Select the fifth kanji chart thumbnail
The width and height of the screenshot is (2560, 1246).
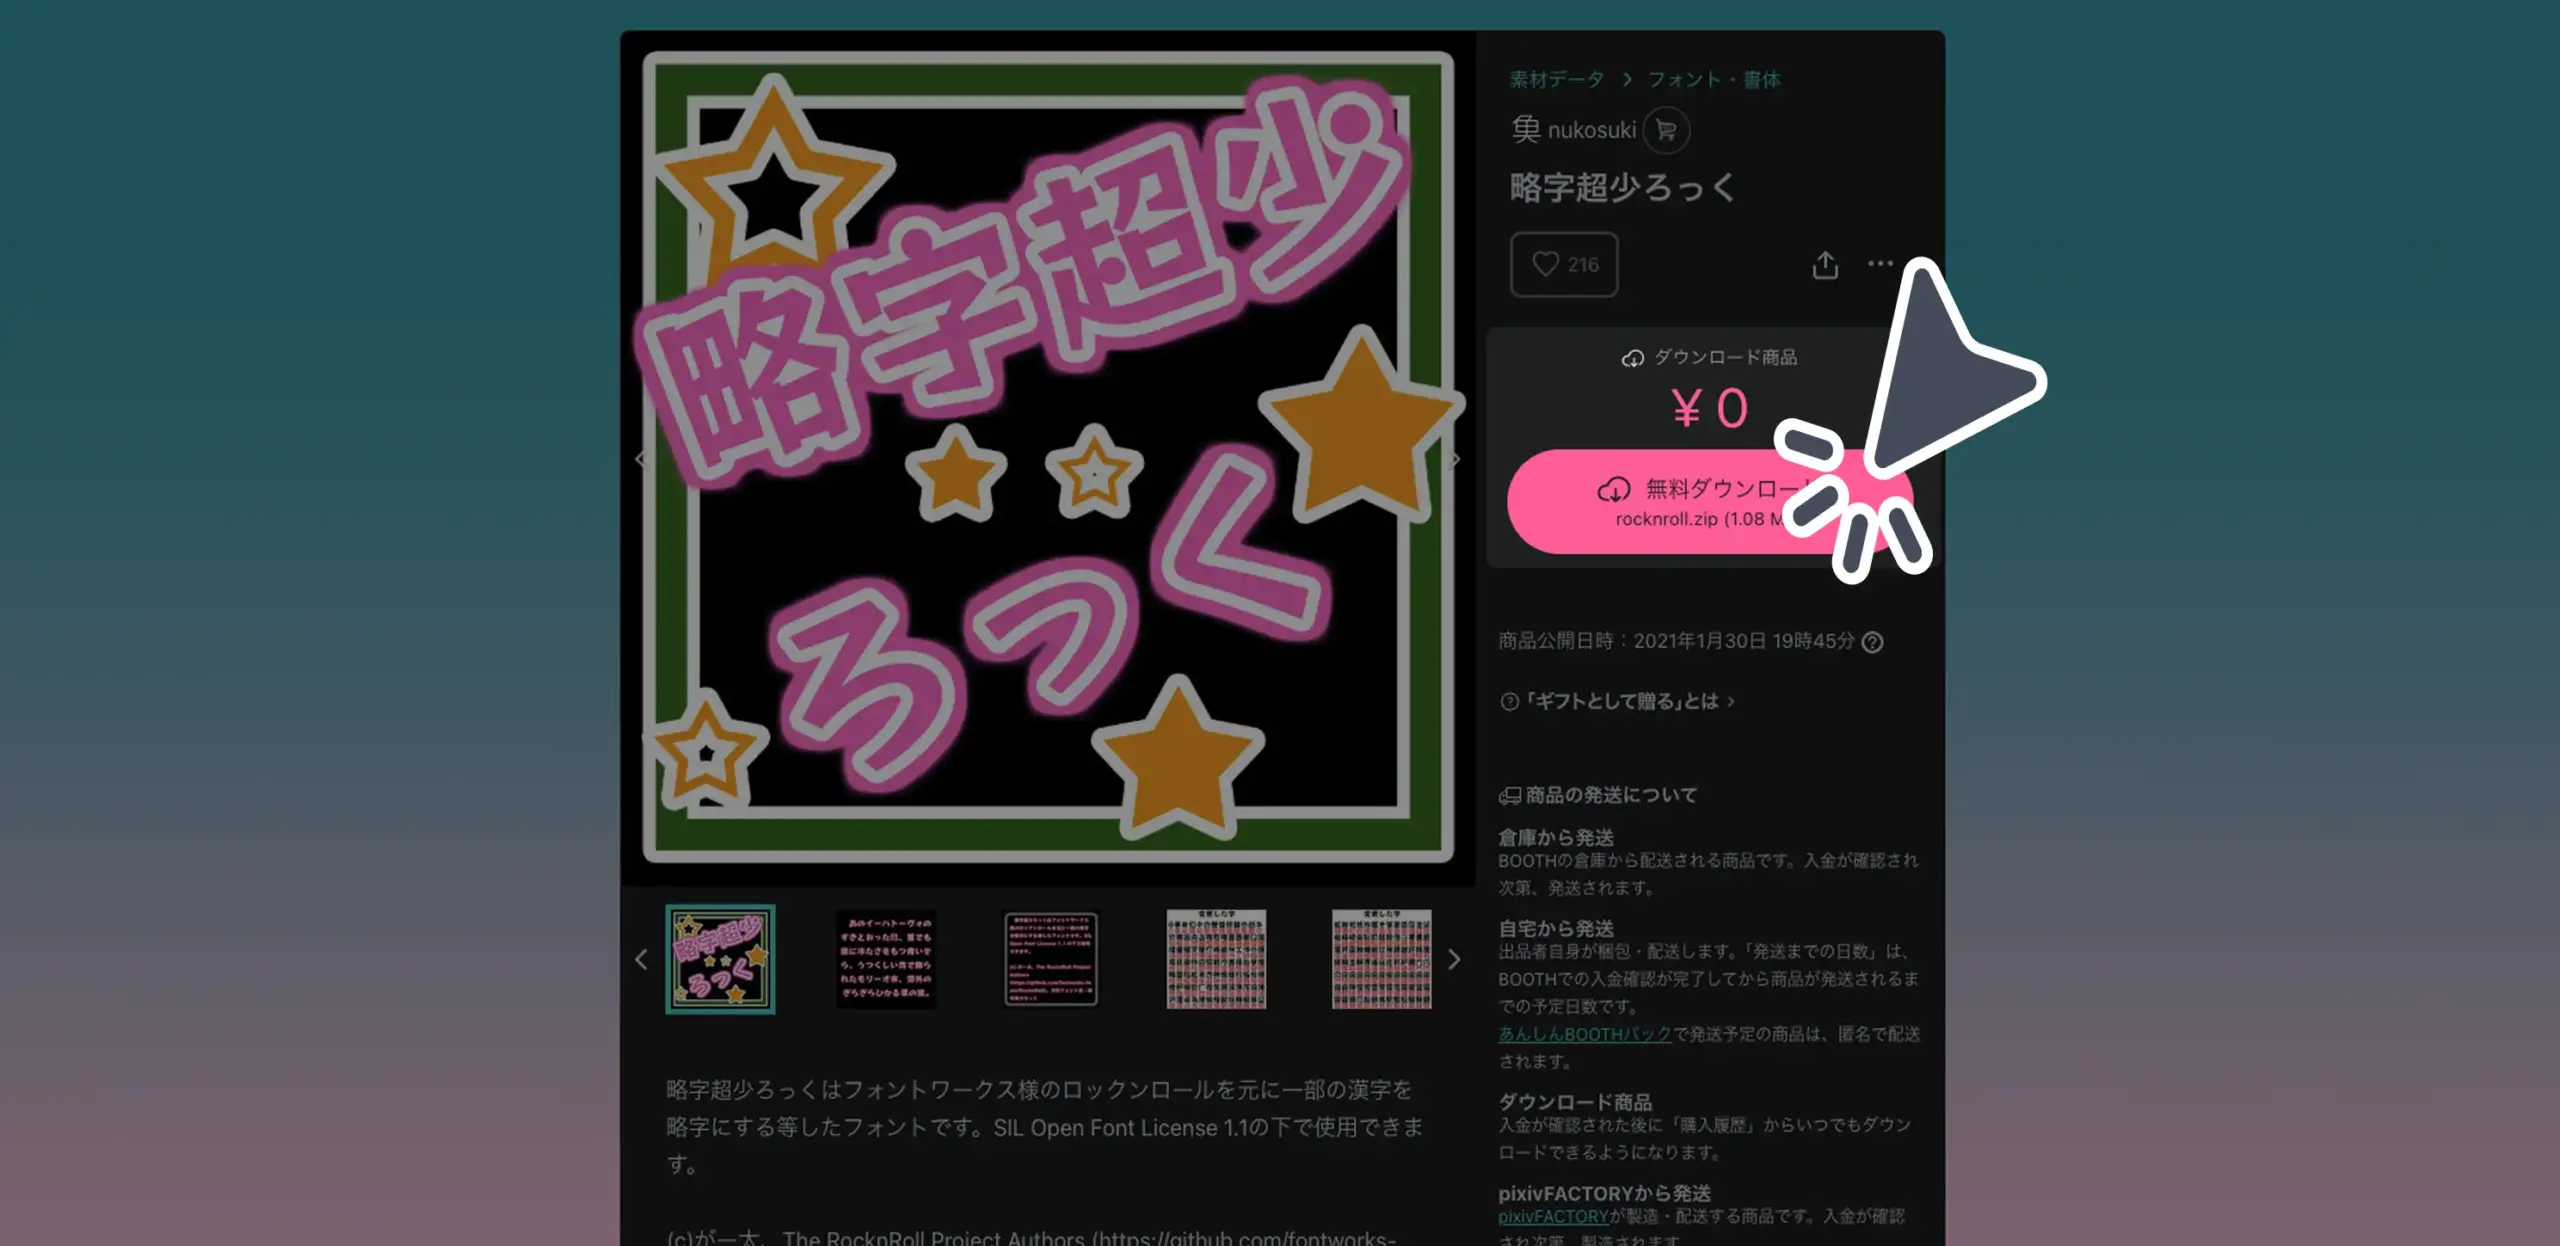pyautogui.click(x=1381, y=959)
